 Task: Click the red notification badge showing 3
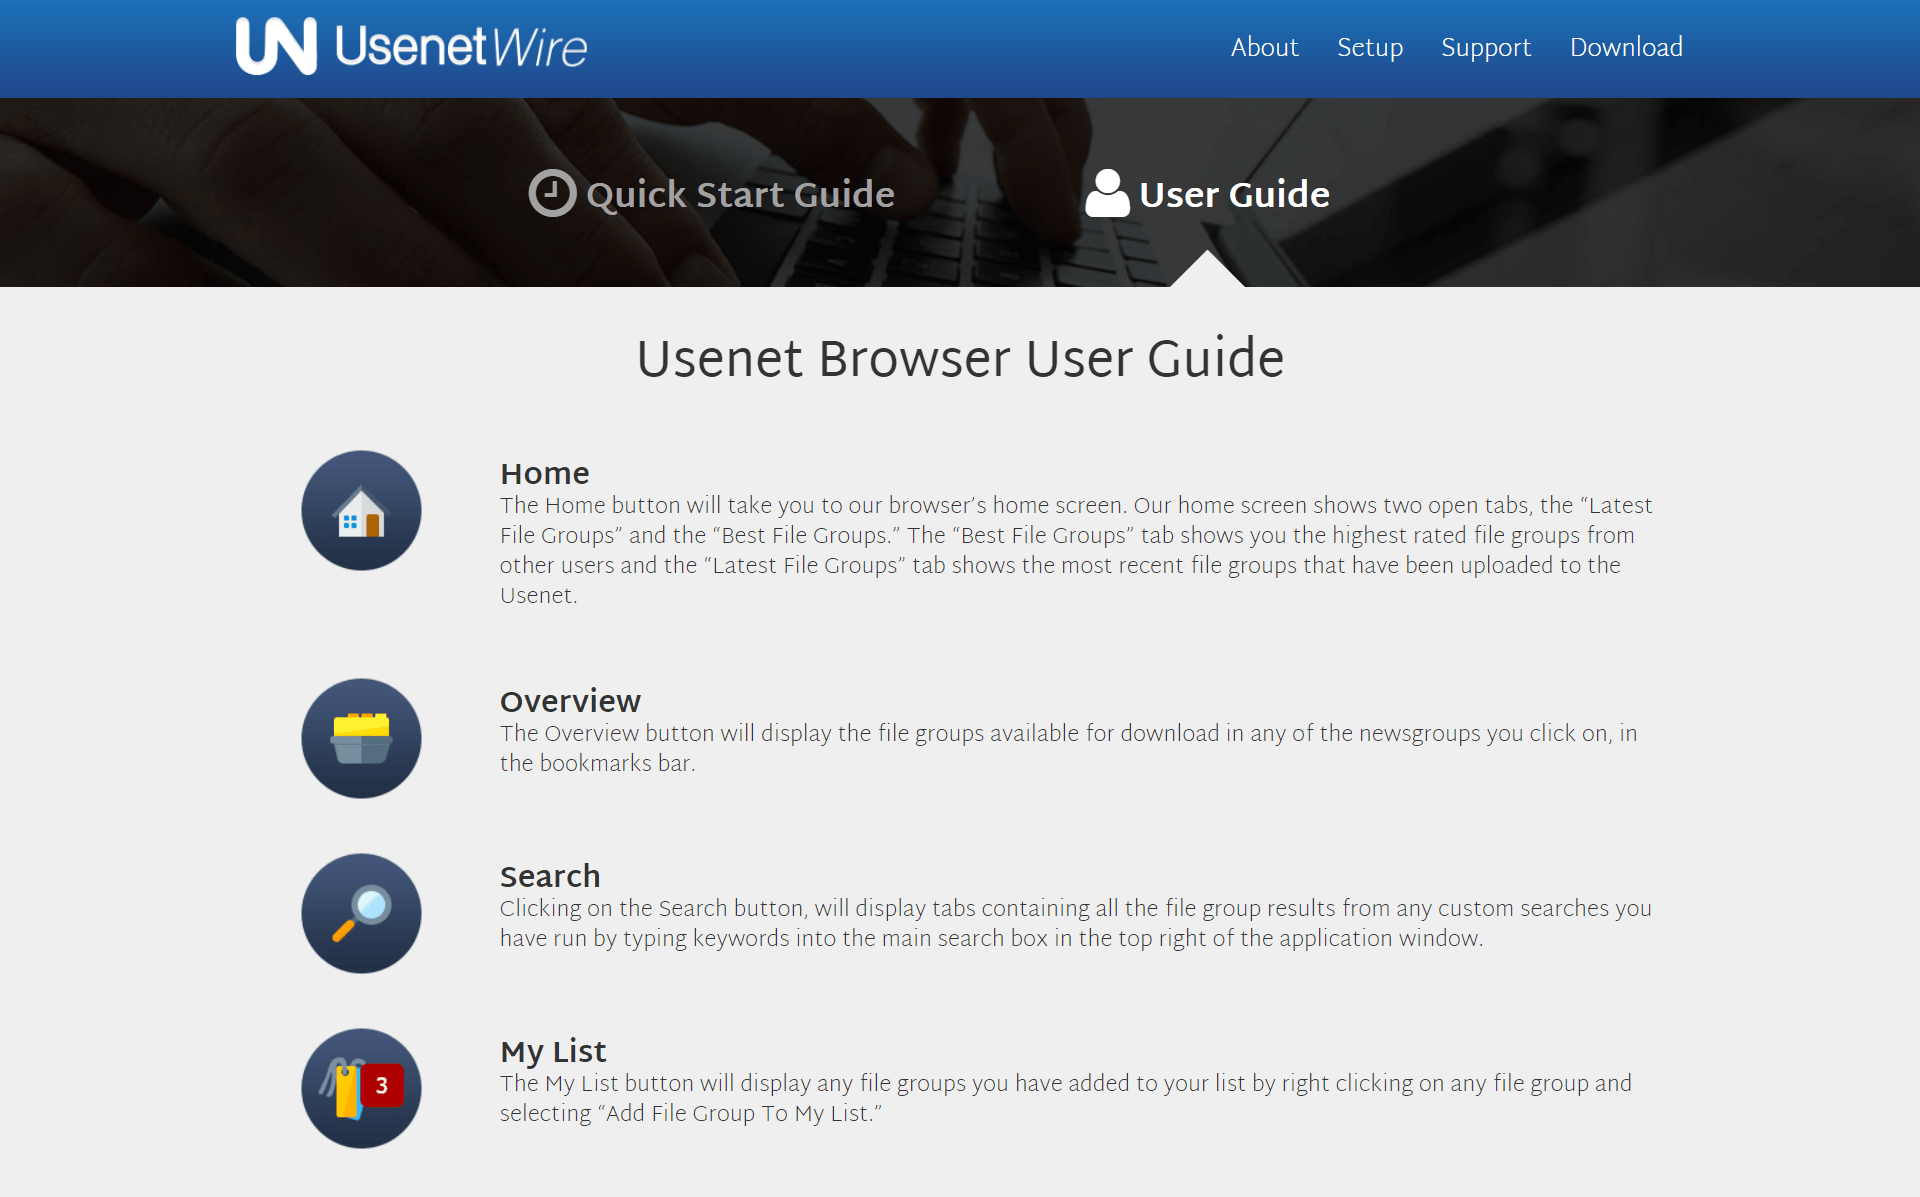382,1083
